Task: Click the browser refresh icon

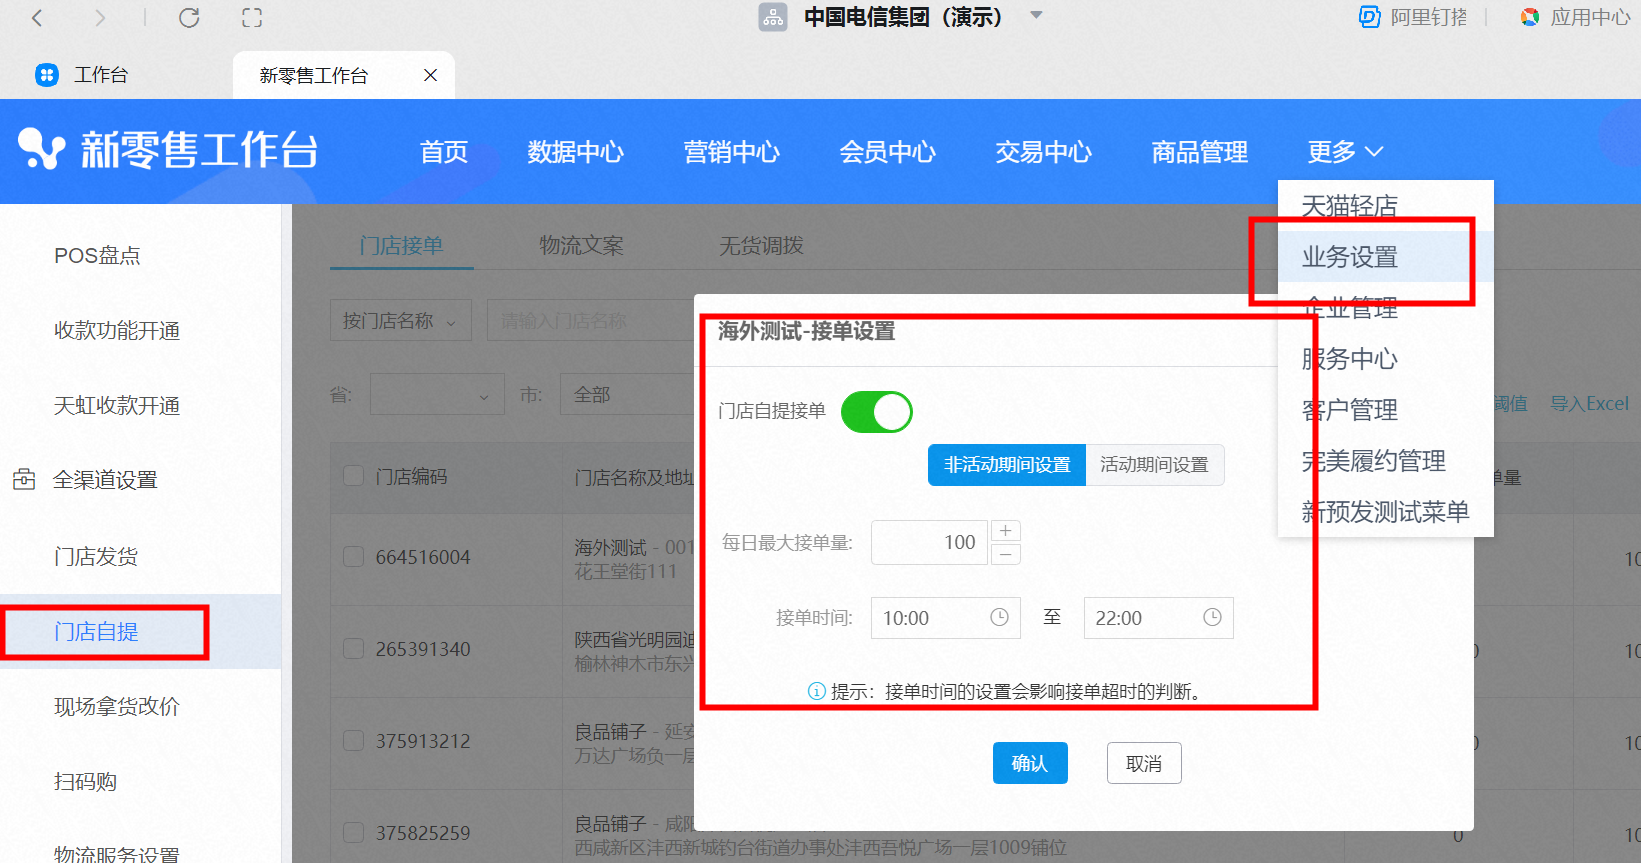Action: [x=189, y=18]
